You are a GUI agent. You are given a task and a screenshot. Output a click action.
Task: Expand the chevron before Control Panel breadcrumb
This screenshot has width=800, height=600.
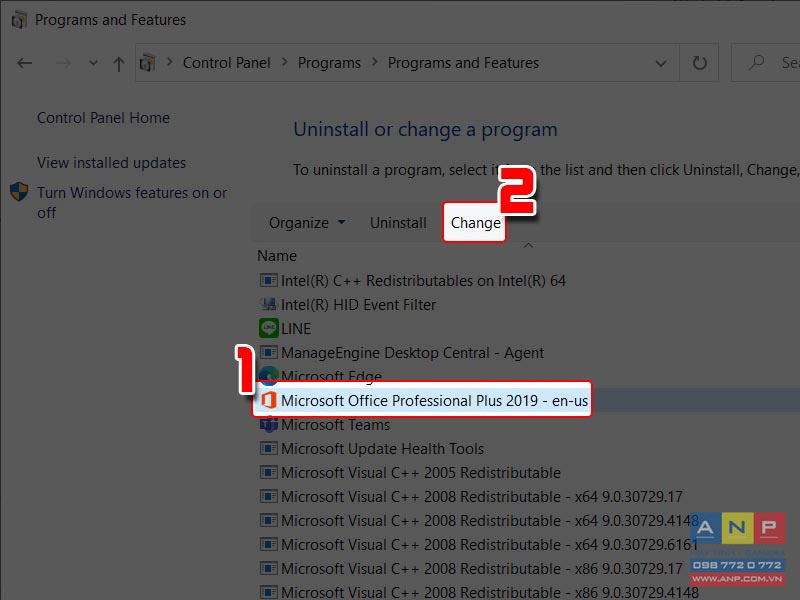[170, 62]
